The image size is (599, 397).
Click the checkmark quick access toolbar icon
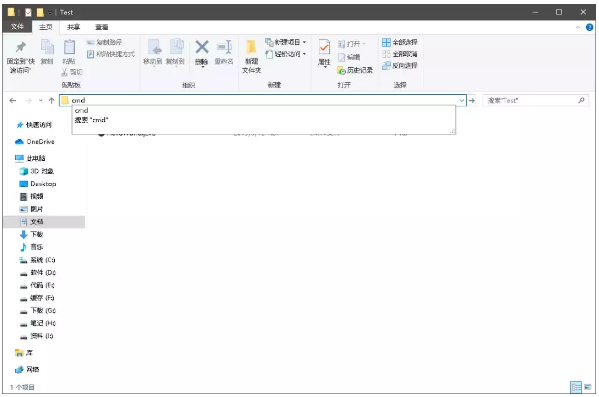click(28, 12)
